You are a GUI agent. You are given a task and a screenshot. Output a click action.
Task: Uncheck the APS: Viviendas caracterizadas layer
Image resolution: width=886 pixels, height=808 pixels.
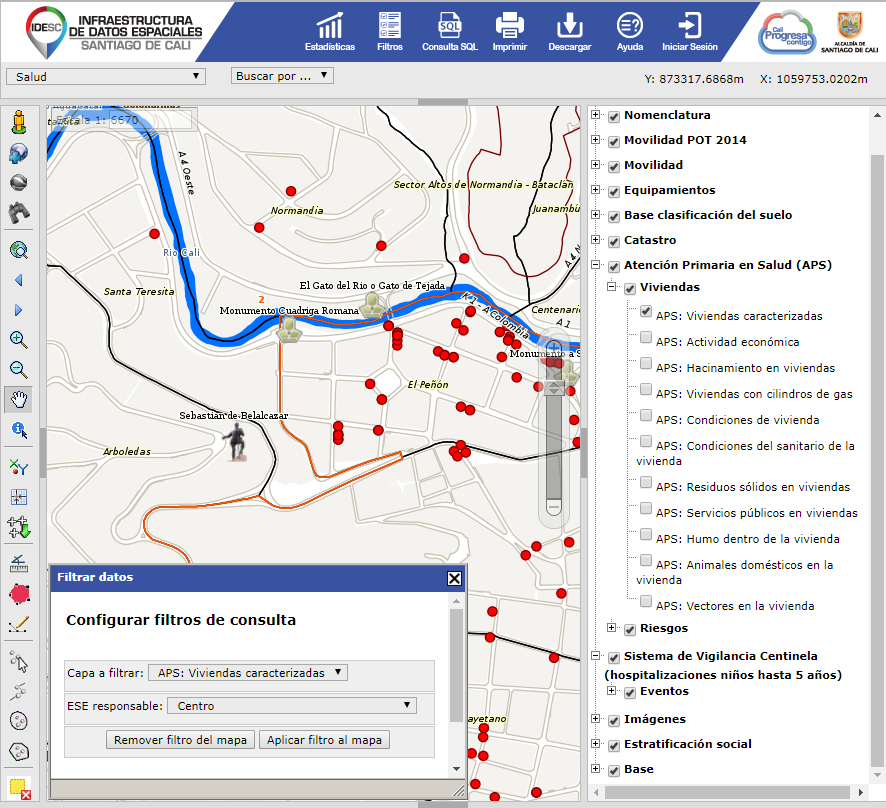[644, 311]
